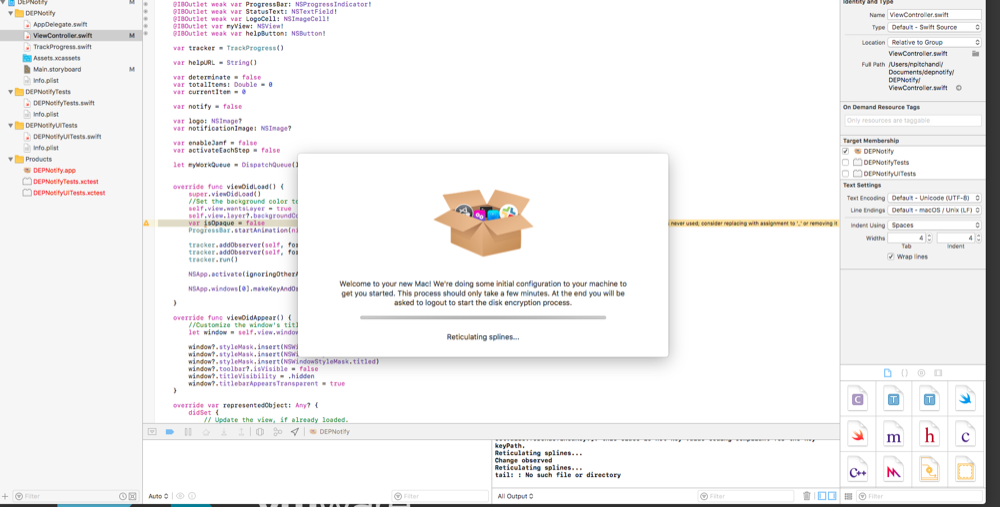
Task: Click the setup progress bar in dialog
Action: point(483,317)
